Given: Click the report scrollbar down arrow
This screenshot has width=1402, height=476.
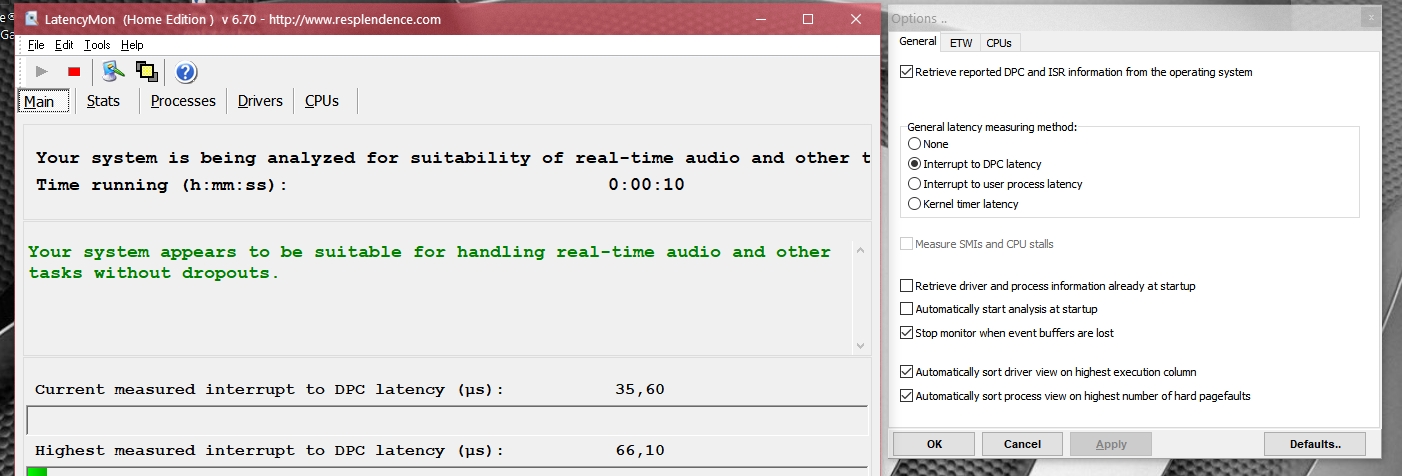Looking at the screenshot, I should tap(859, 345).
